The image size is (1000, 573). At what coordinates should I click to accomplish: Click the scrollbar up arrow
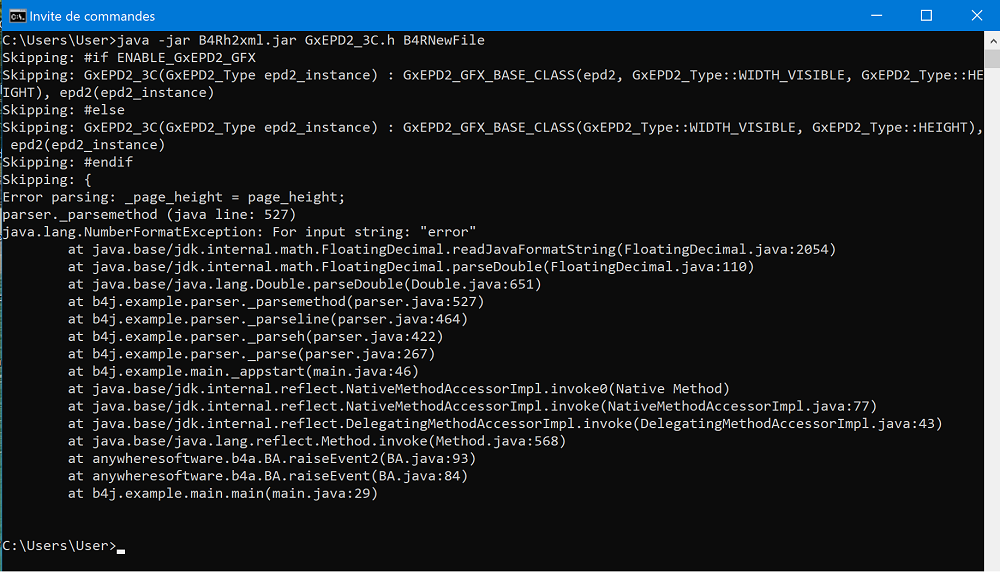point(992,41)
